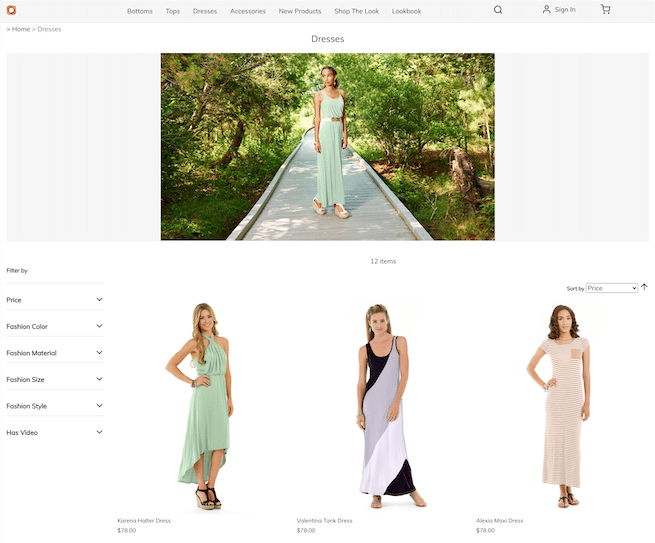The height and width of the screenshot is (543, 655).
Task: Open Shop The Look page
Action: click(356, 11)
